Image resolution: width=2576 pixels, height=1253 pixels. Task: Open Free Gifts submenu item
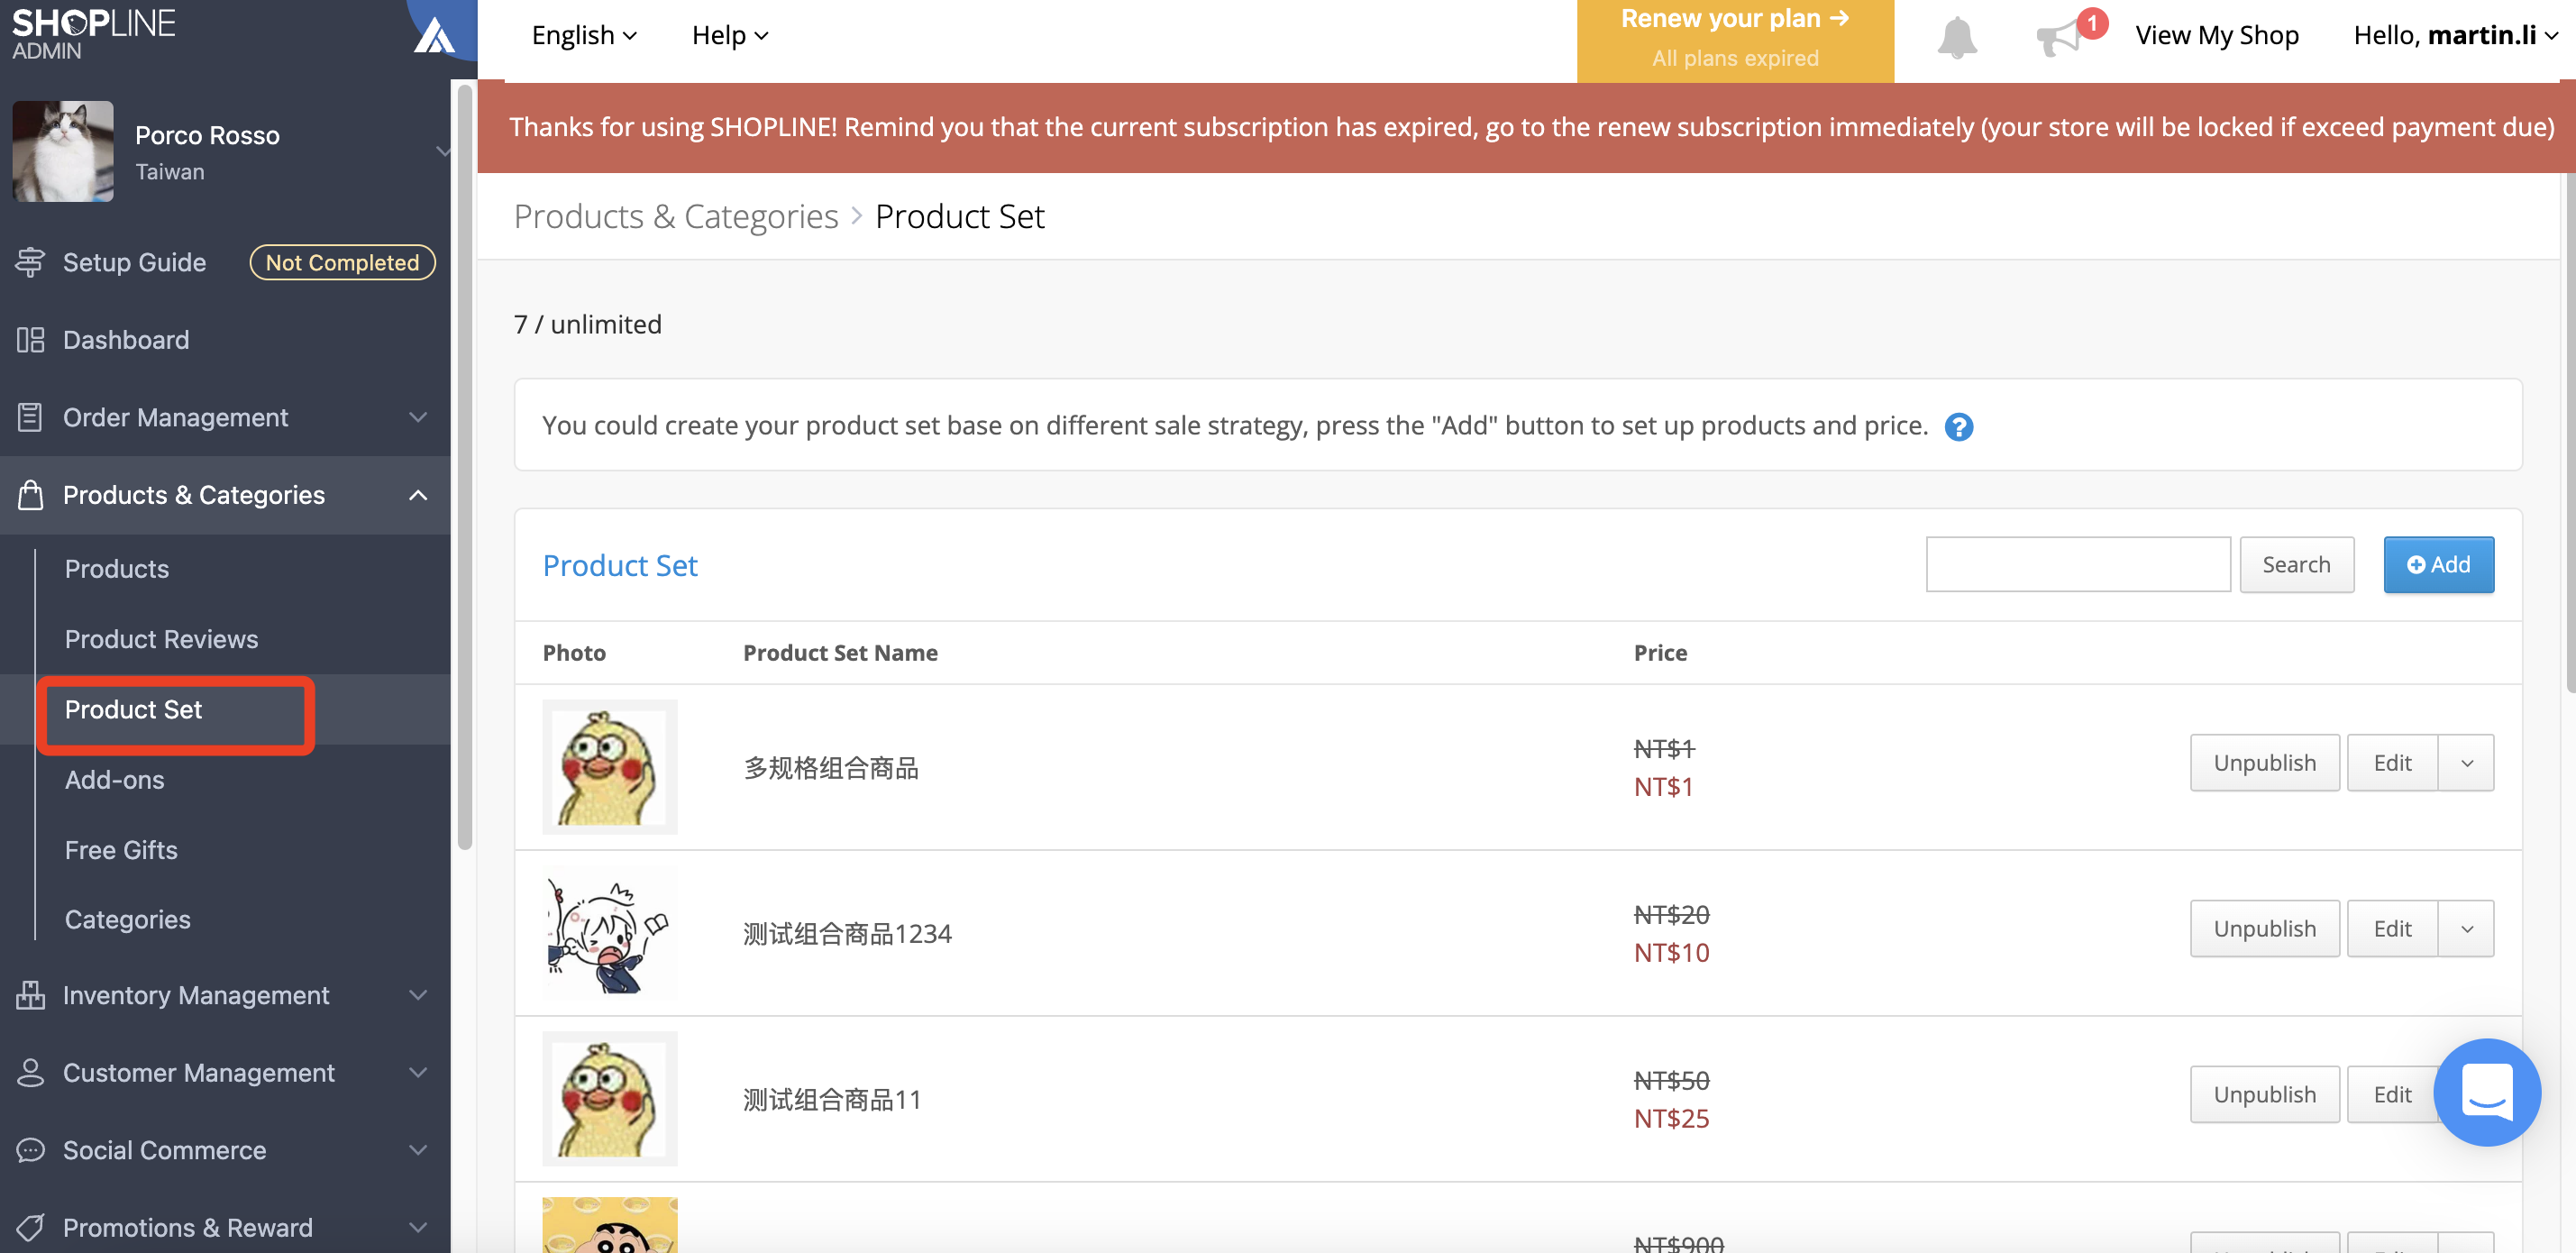(x=121, y=850)
